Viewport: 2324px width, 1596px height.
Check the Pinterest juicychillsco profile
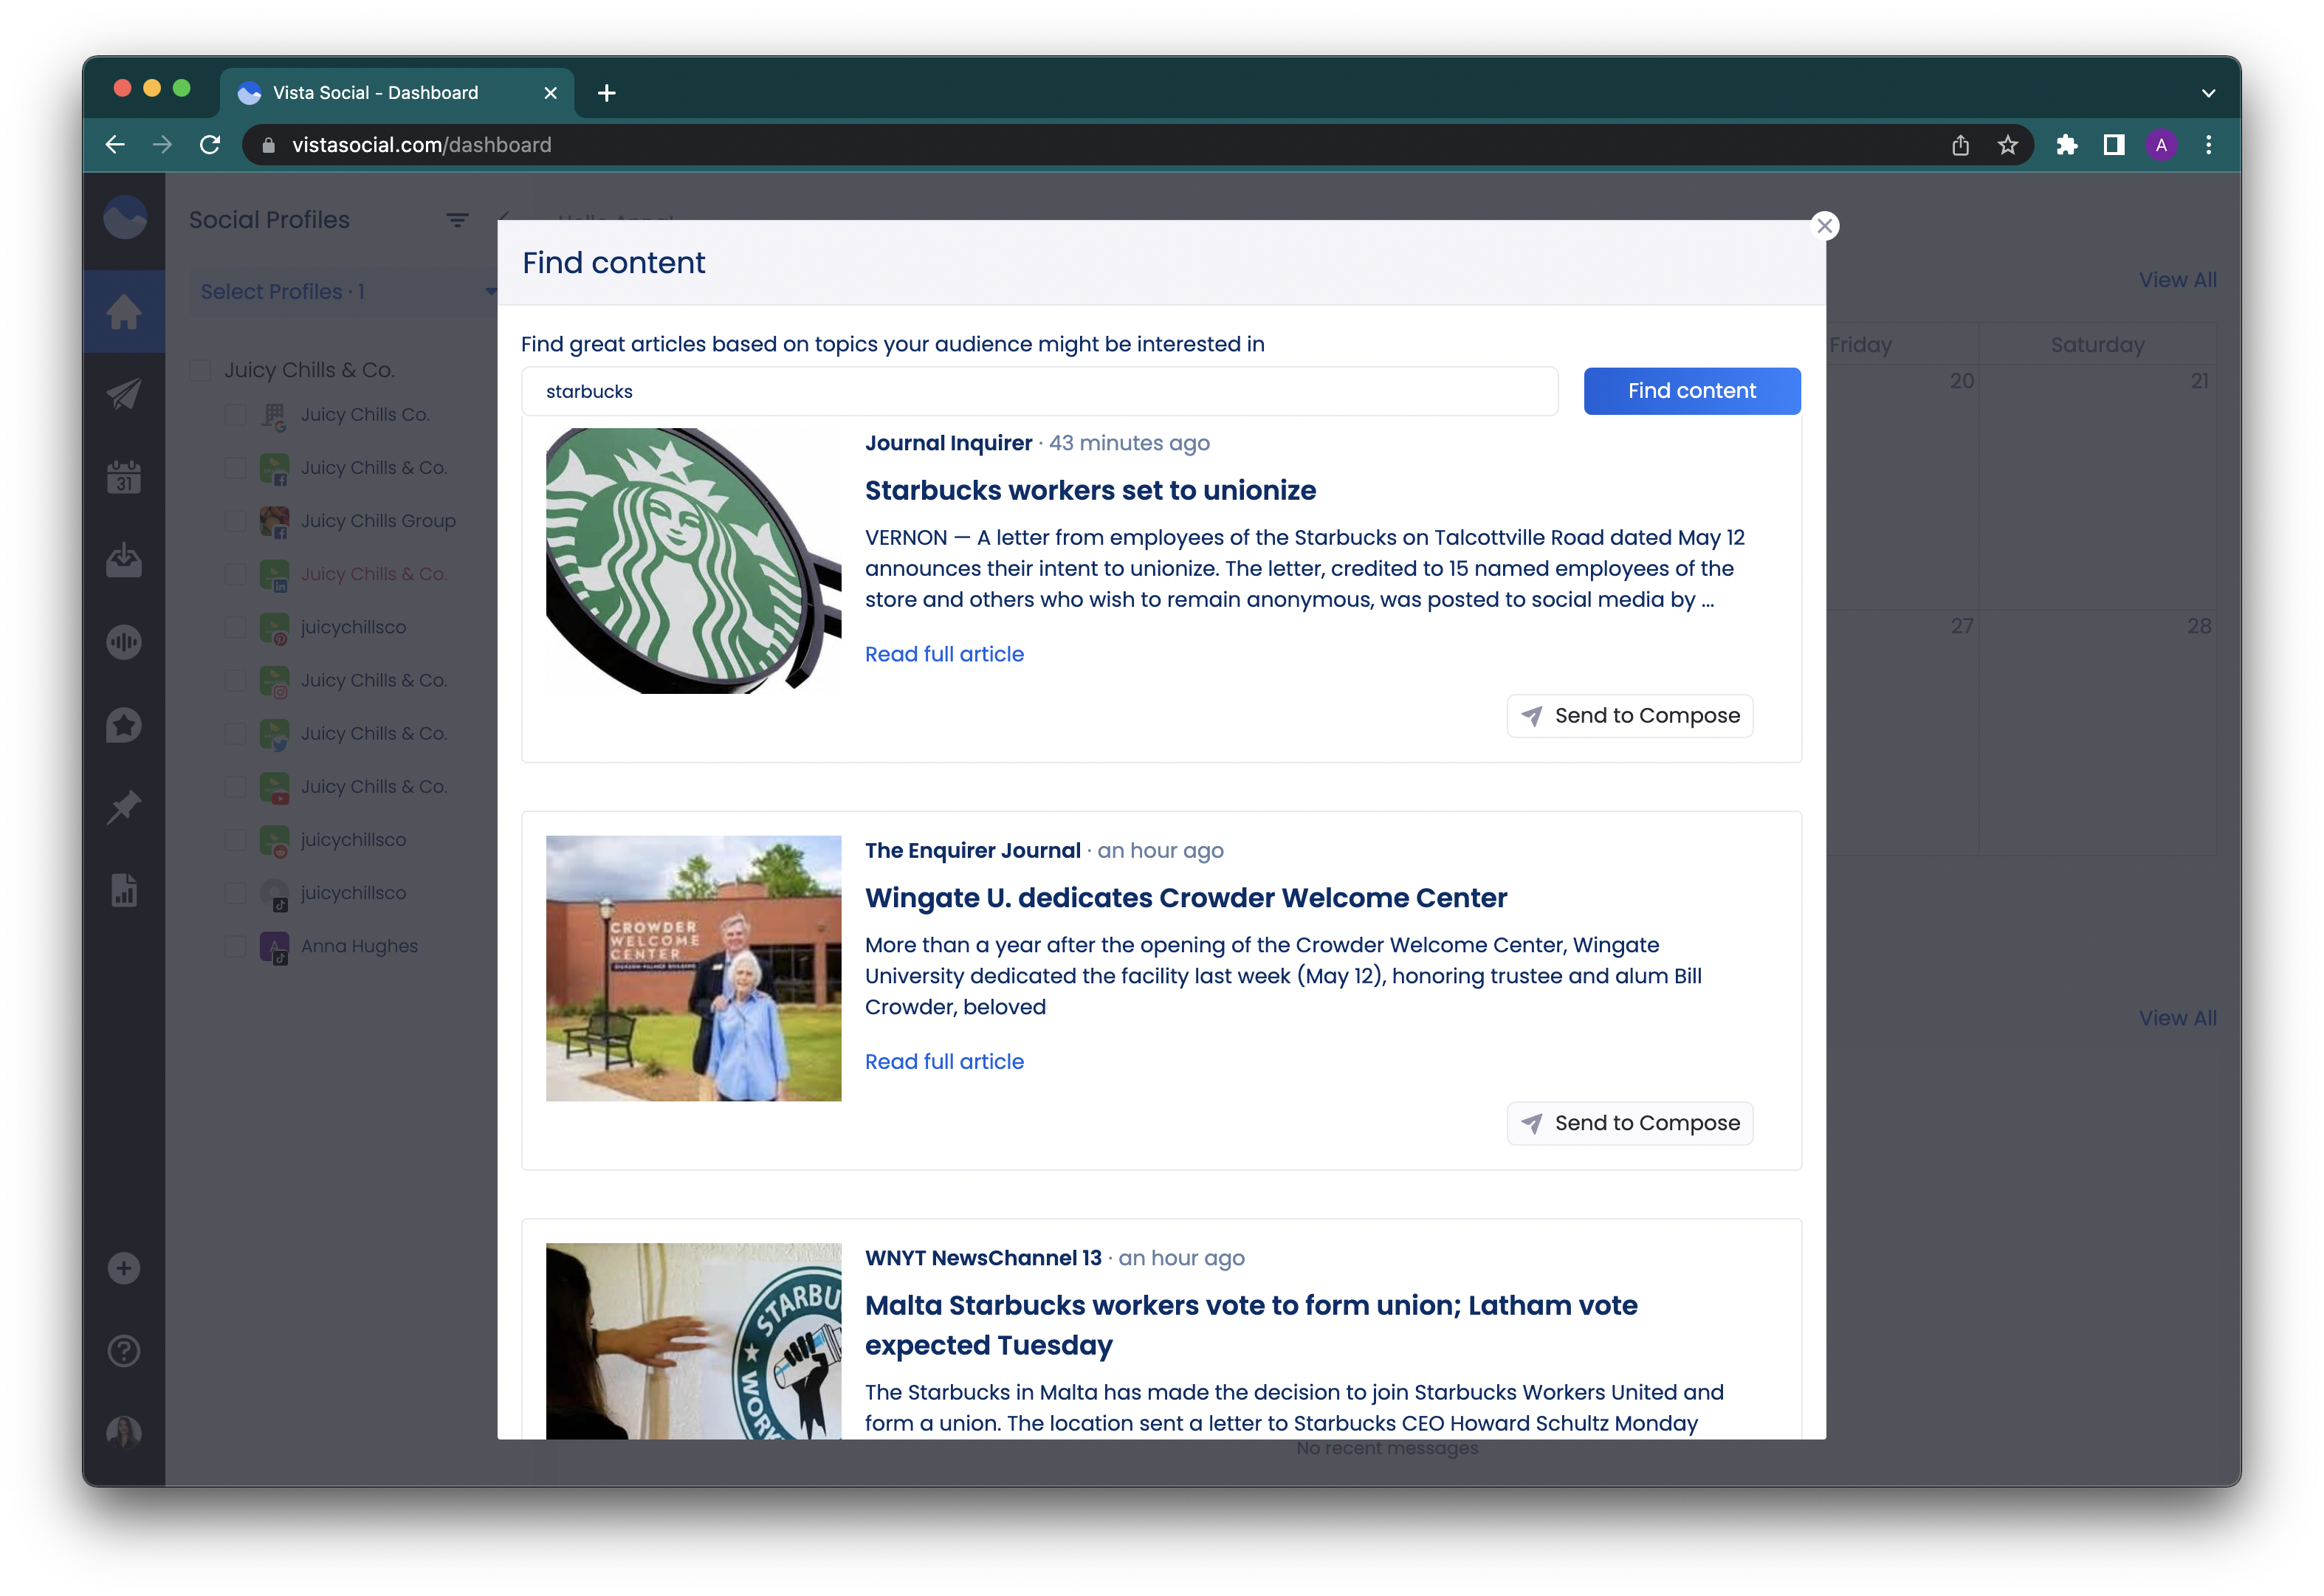[236, 627]
